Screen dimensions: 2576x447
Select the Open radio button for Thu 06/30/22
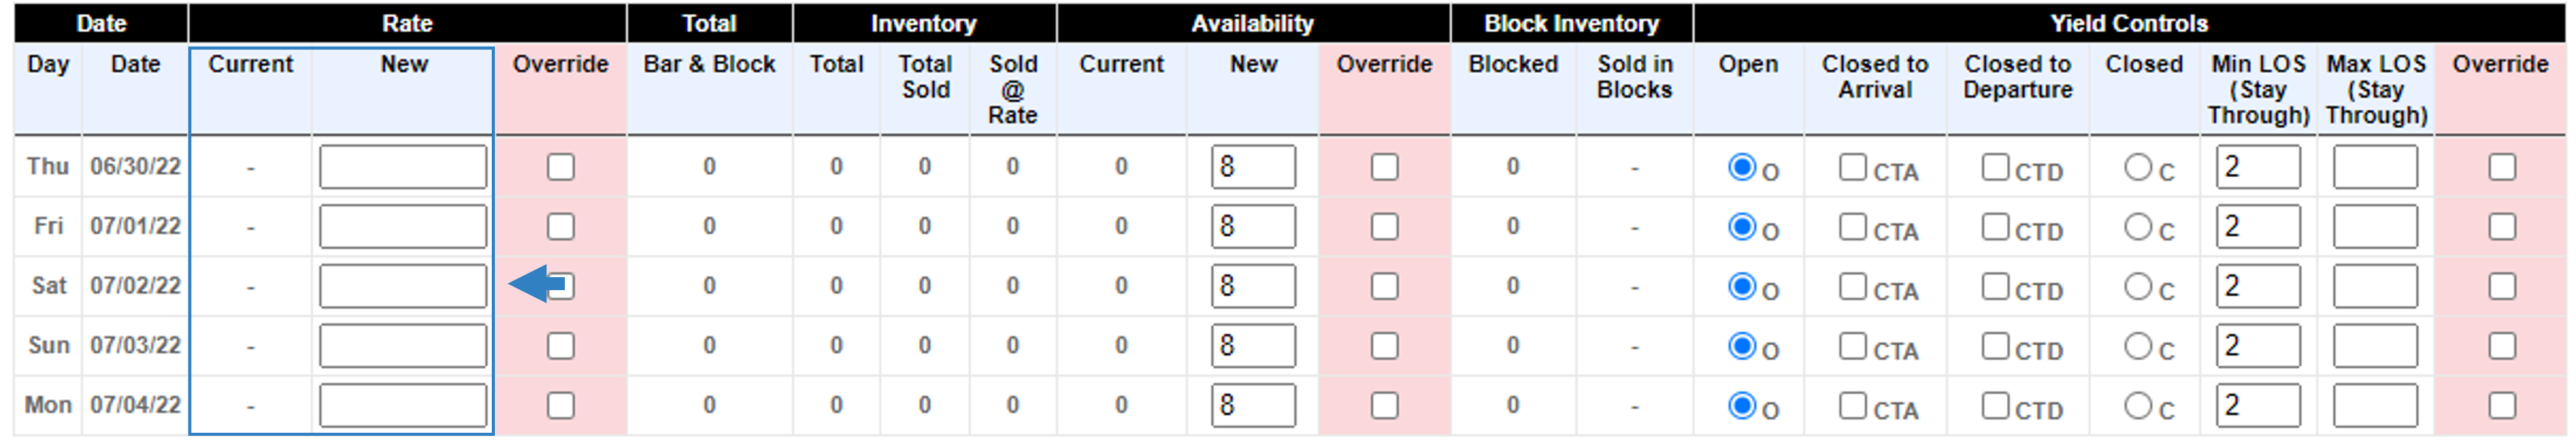click(x=1742, y=167)
